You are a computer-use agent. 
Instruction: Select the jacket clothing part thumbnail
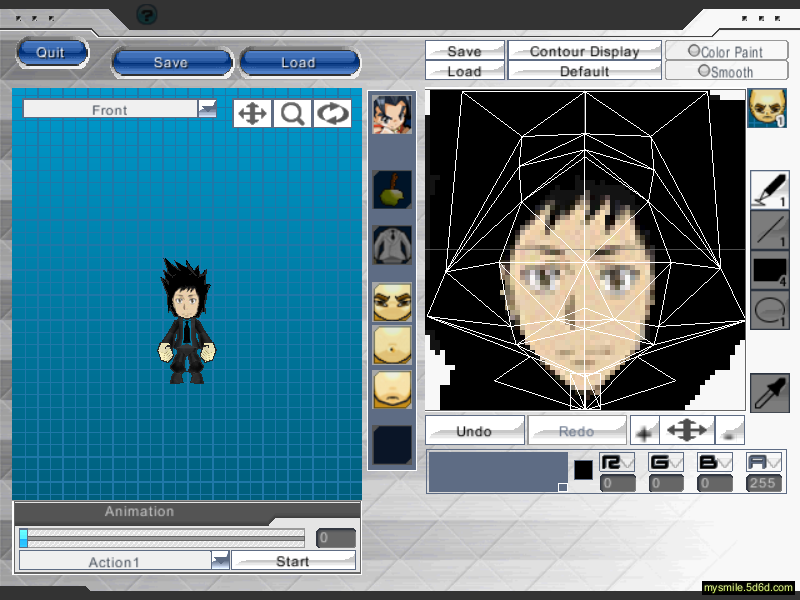click(392, 244)
